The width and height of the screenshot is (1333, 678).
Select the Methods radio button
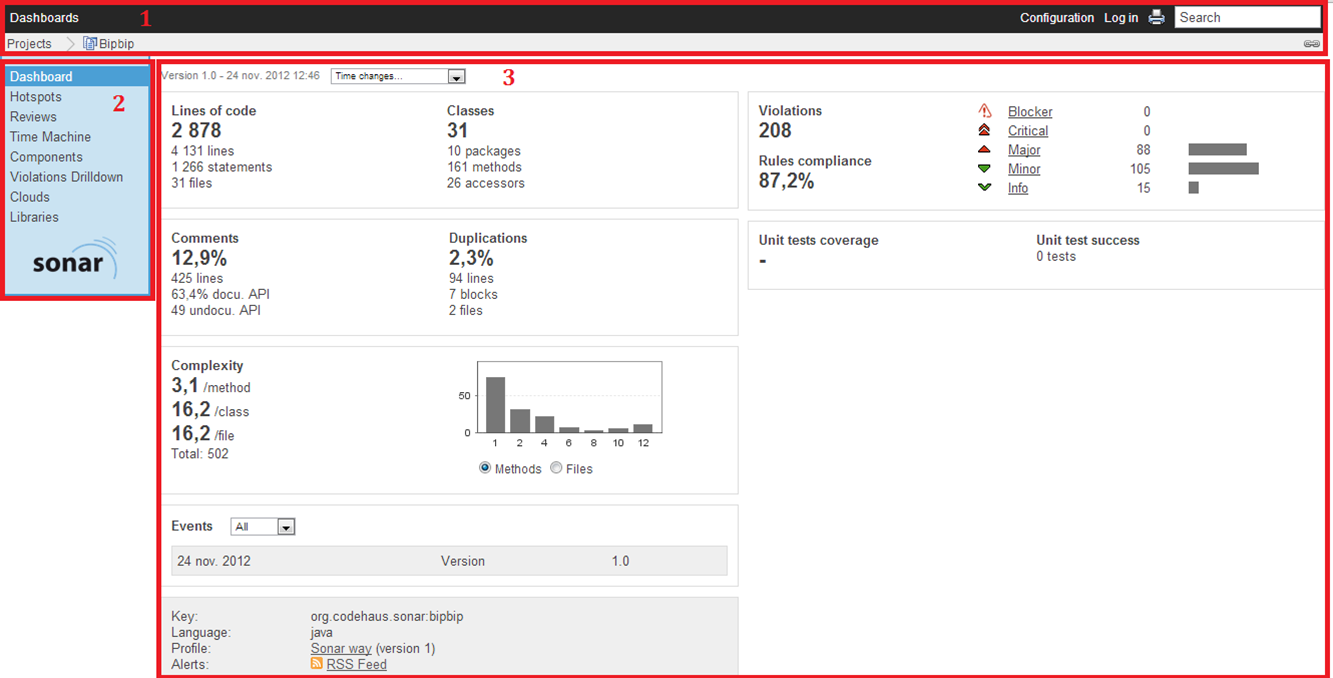485,468
